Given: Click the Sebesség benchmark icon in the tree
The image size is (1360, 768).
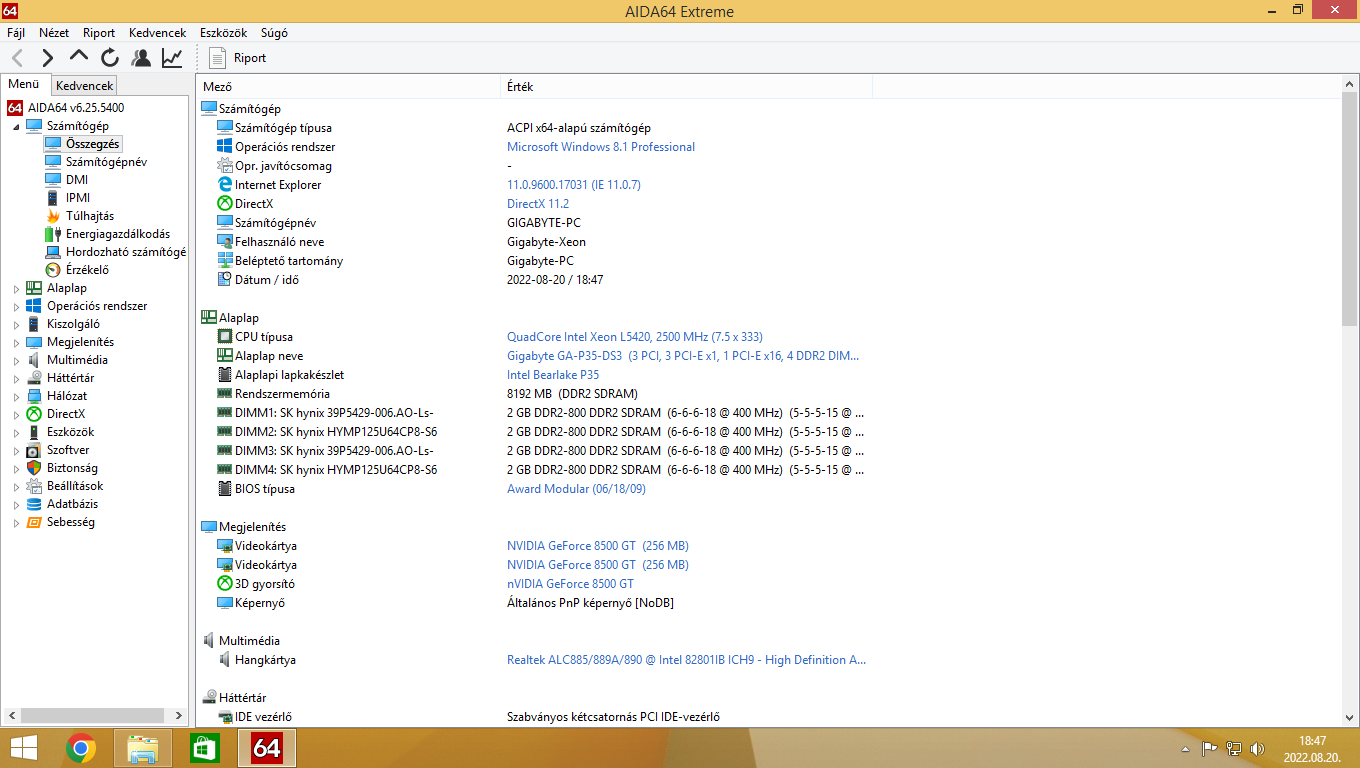Looking at the screenshot, I should coord(34,522).
